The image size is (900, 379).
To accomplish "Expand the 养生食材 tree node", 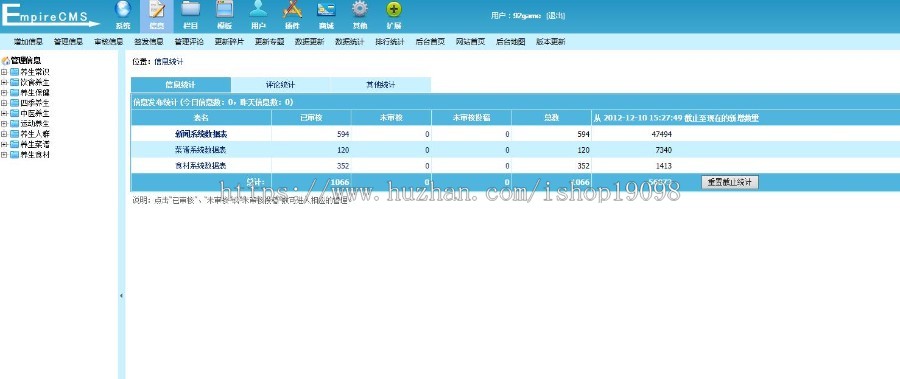I will (x=4, y=154).
